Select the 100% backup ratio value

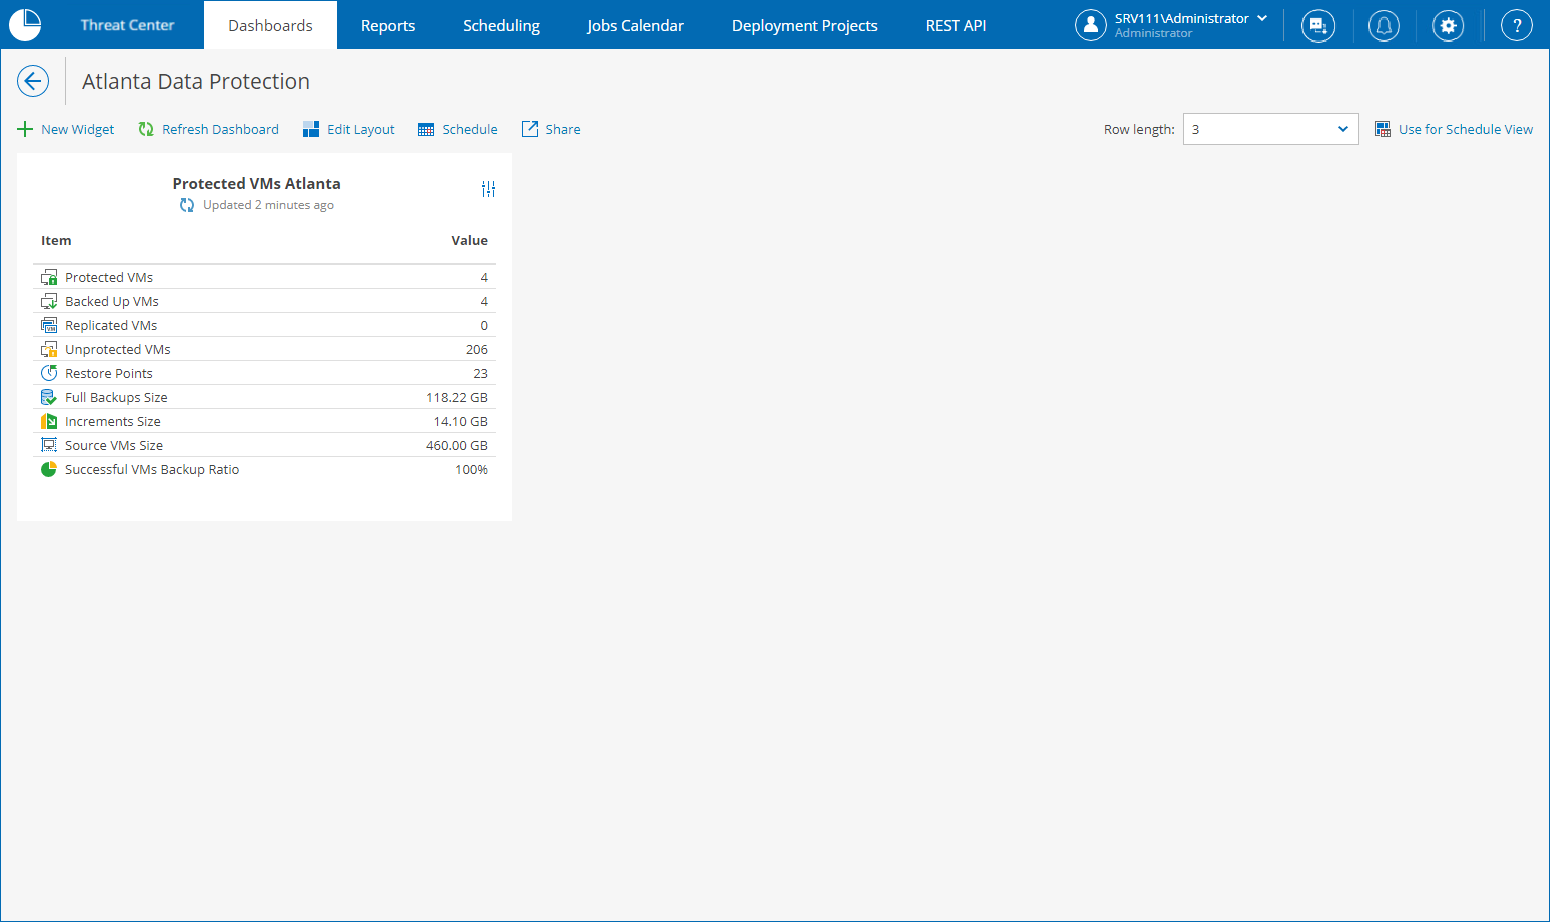(x=472, y=469)
